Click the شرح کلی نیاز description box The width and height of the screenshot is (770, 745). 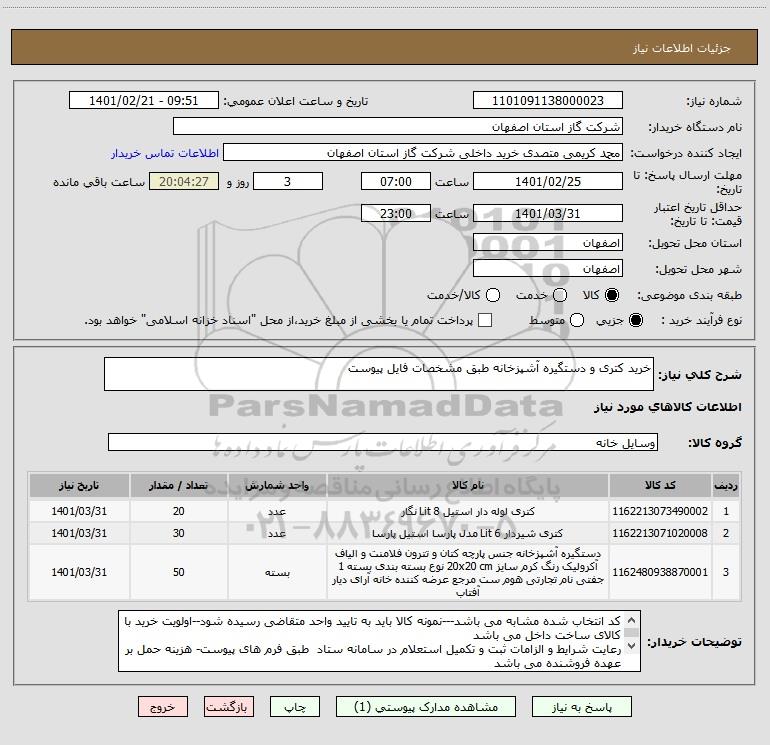coord(379,374)
